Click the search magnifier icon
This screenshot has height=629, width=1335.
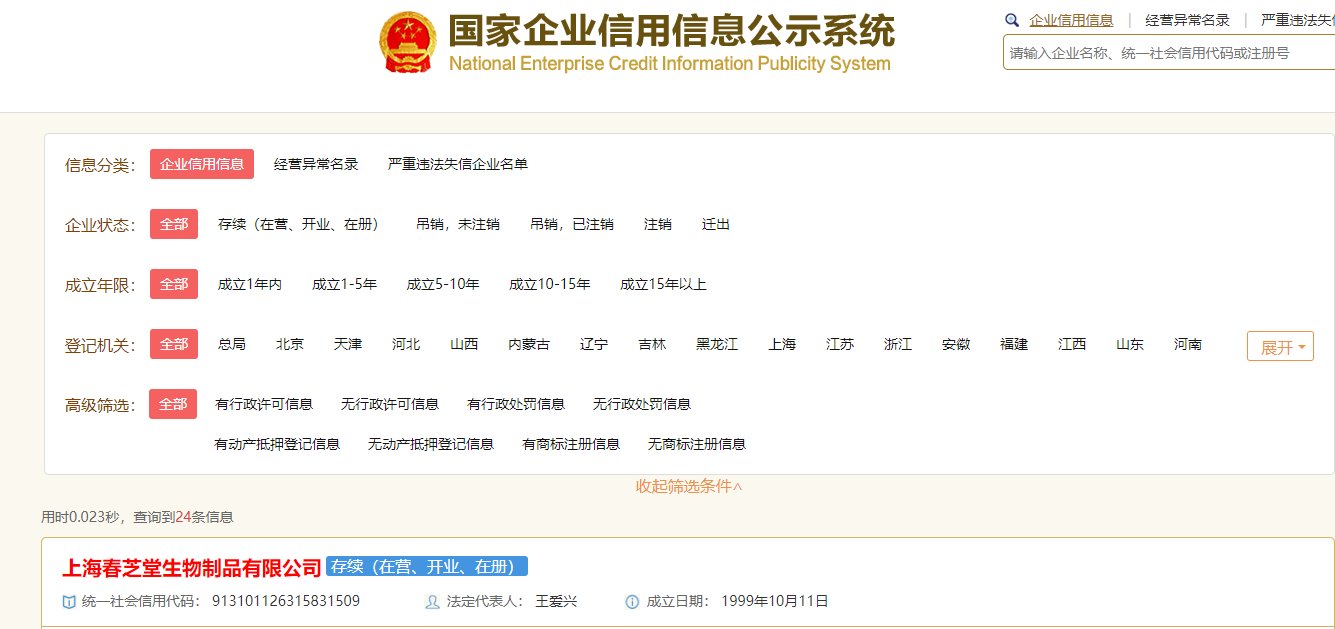[1013, 19]
